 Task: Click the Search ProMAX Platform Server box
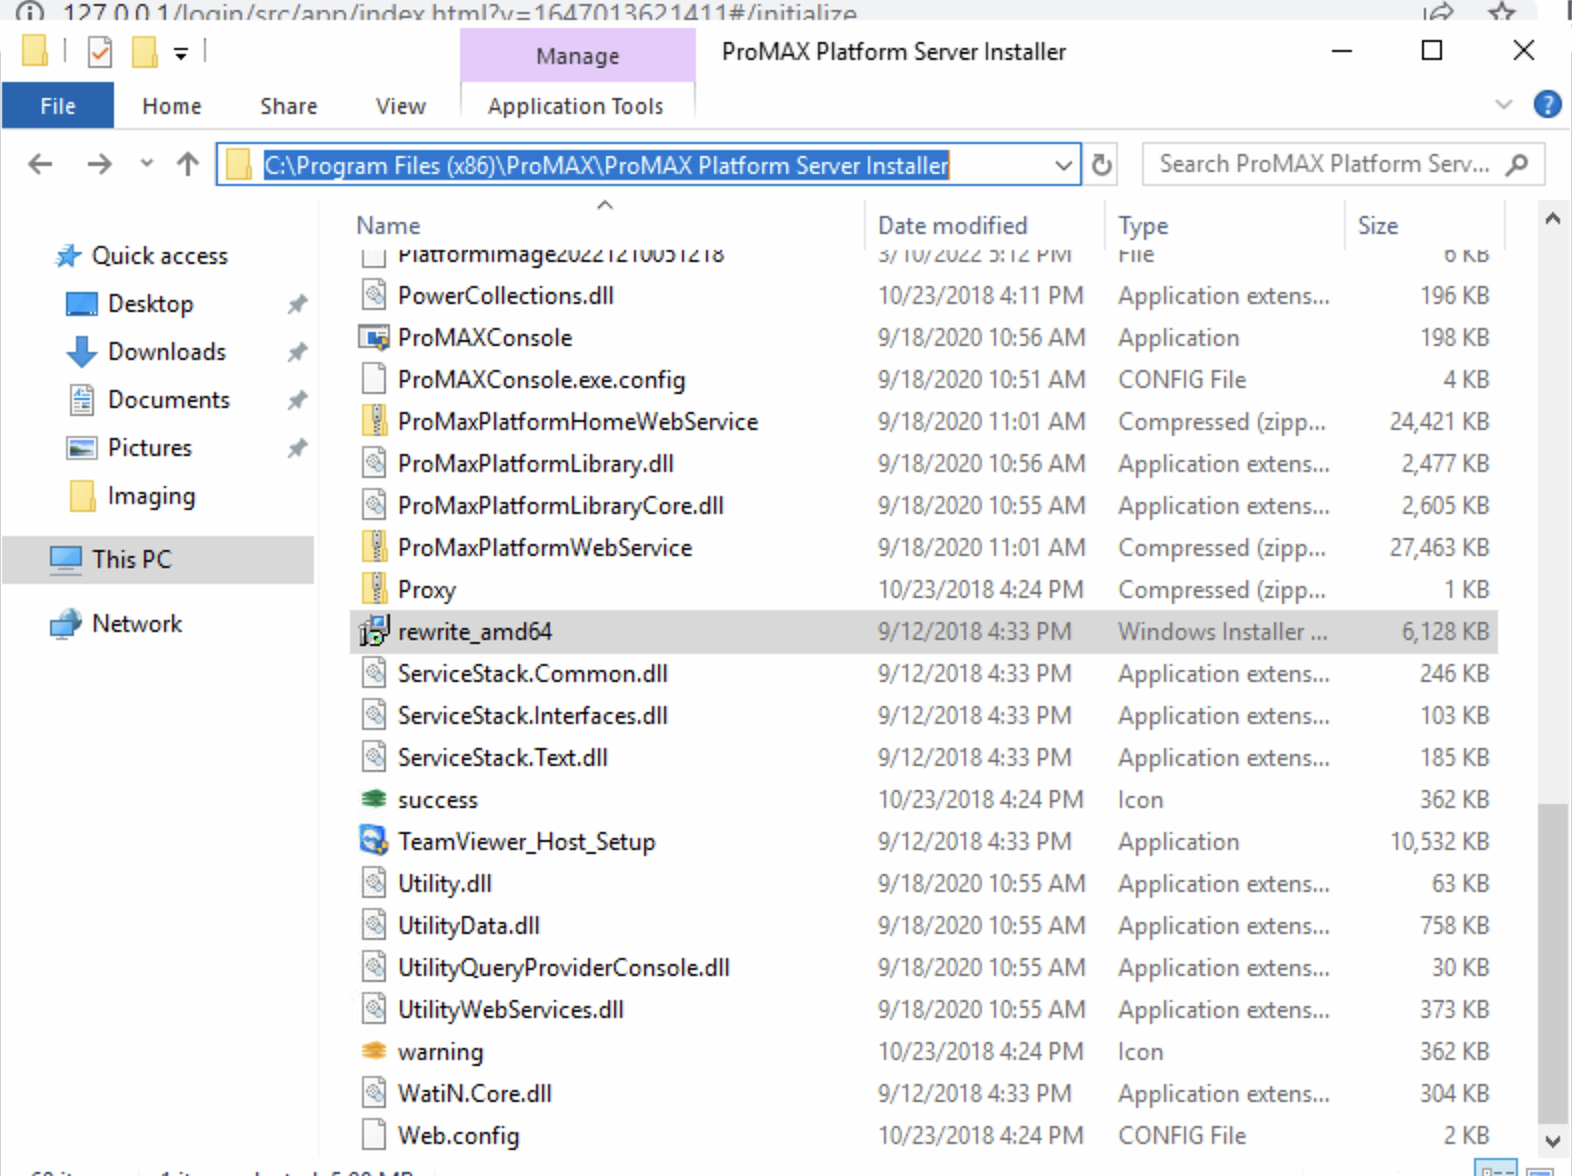1343,164
